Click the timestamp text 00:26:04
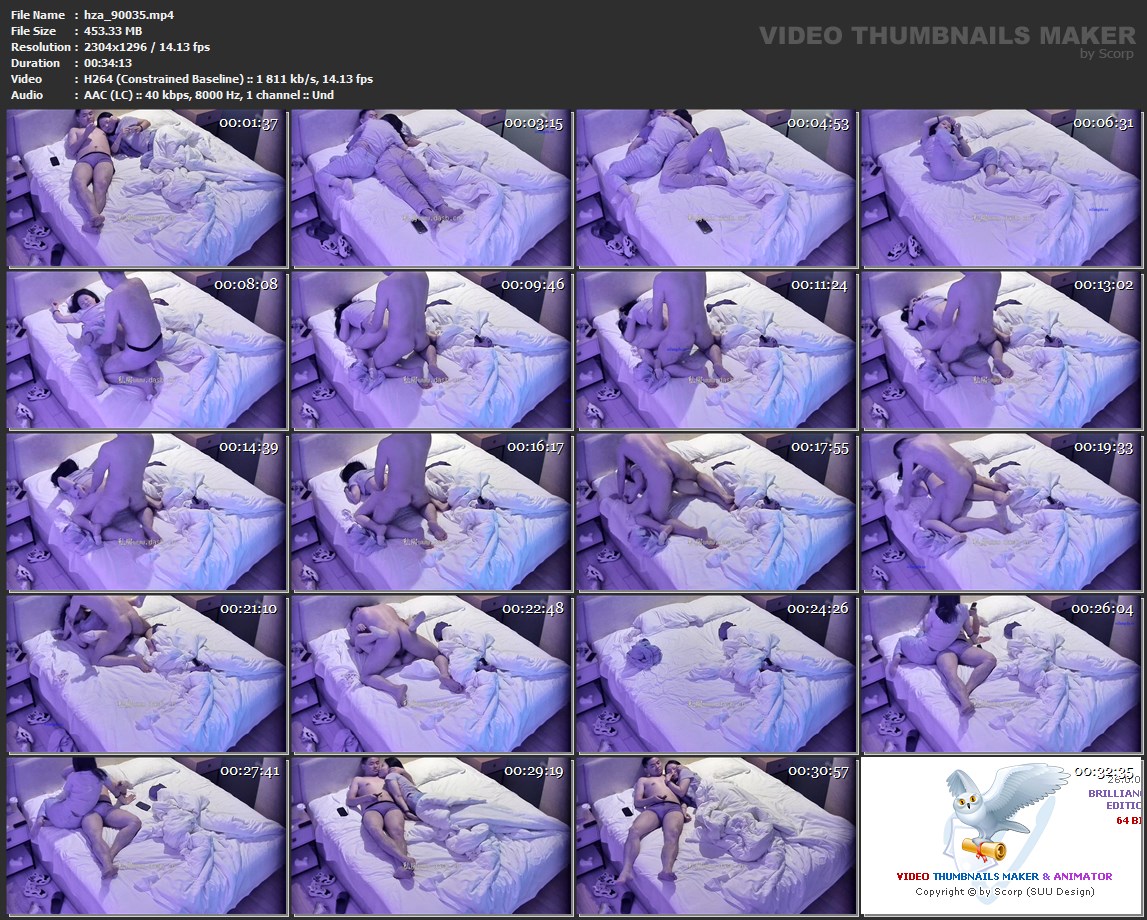This screenshot has width=1147, height=920. (1102, 608)
